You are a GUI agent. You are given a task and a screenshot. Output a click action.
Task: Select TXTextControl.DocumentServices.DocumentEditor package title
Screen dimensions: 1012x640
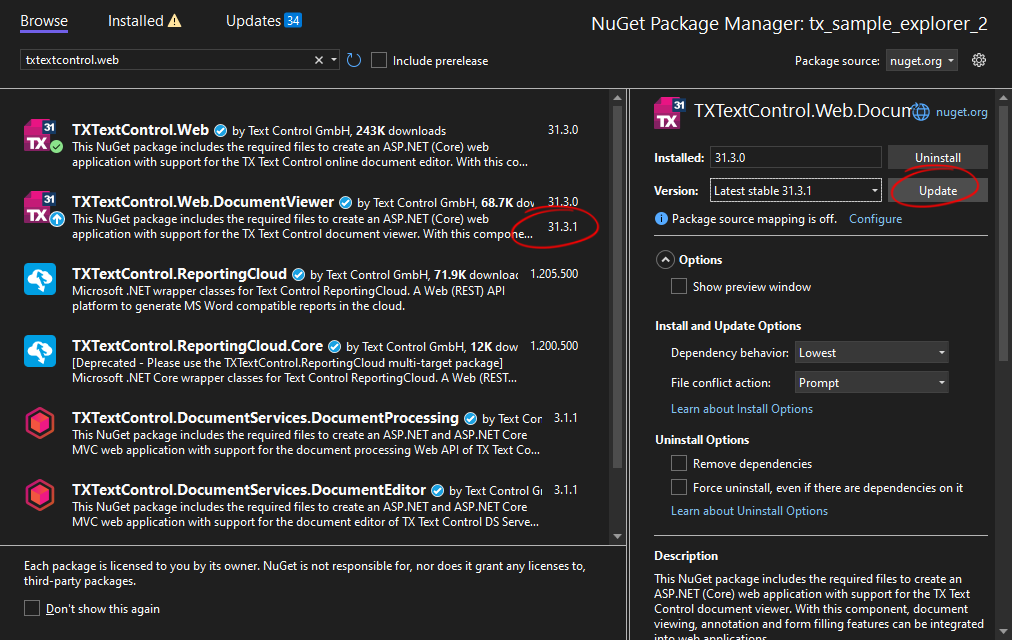(x=248, y=490)
